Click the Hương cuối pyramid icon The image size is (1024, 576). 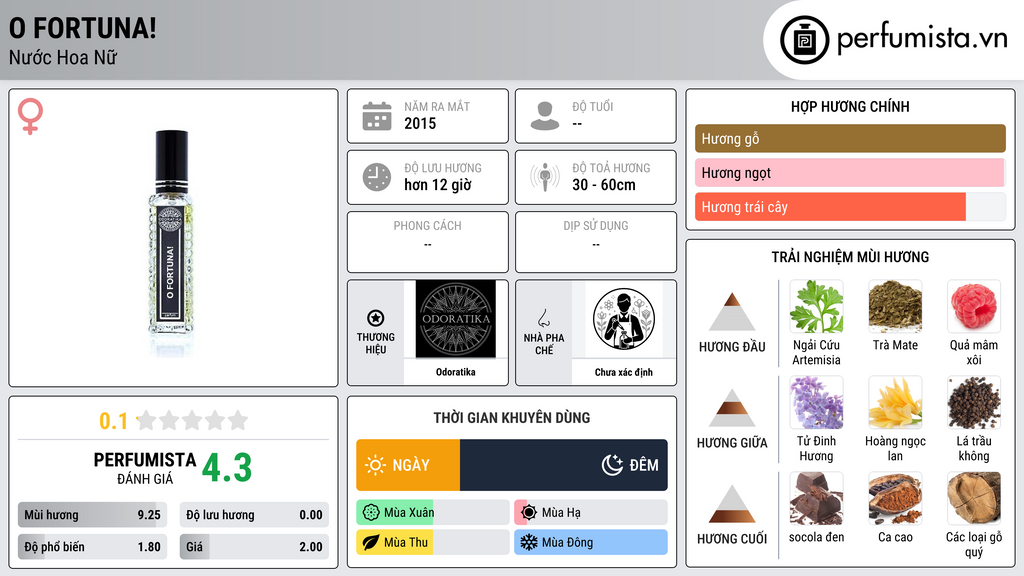[x=732, y=504]
